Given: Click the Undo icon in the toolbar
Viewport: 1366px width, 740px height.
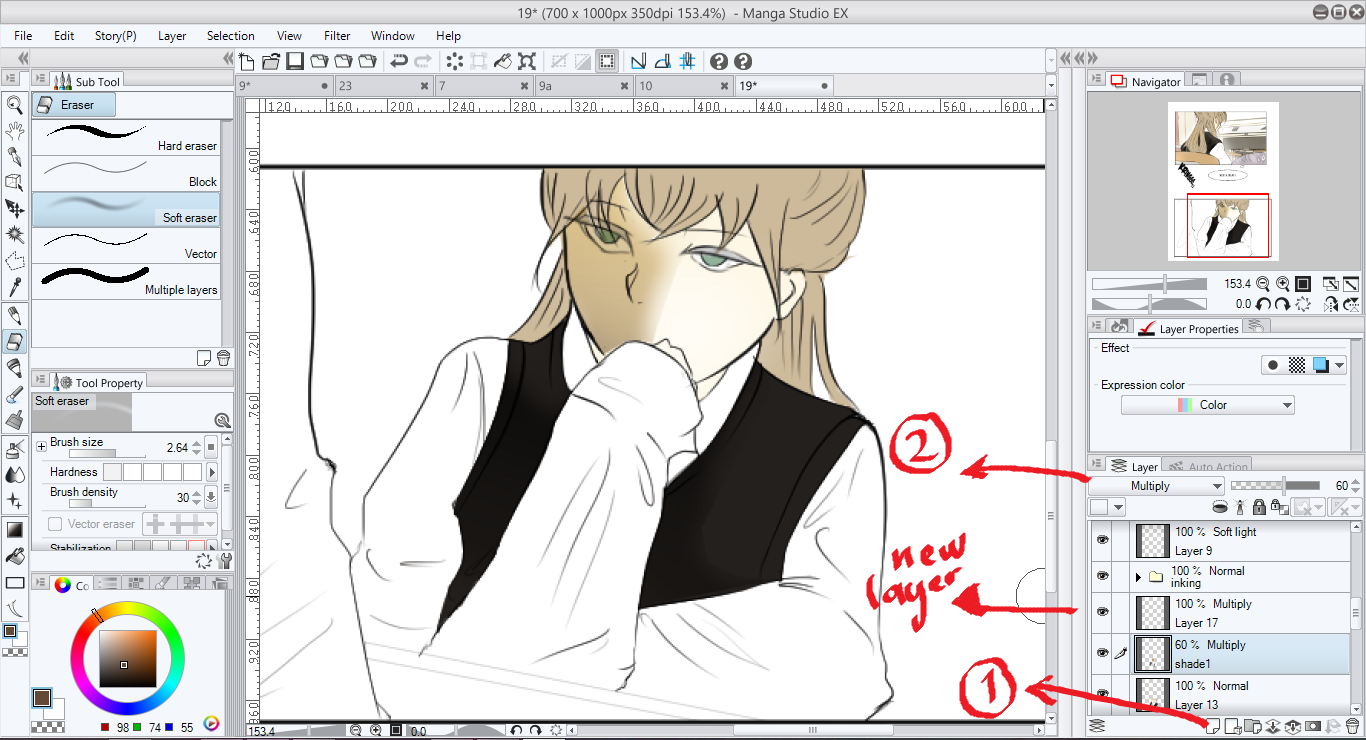Looking at the screenshot, I should coord(398,61).
